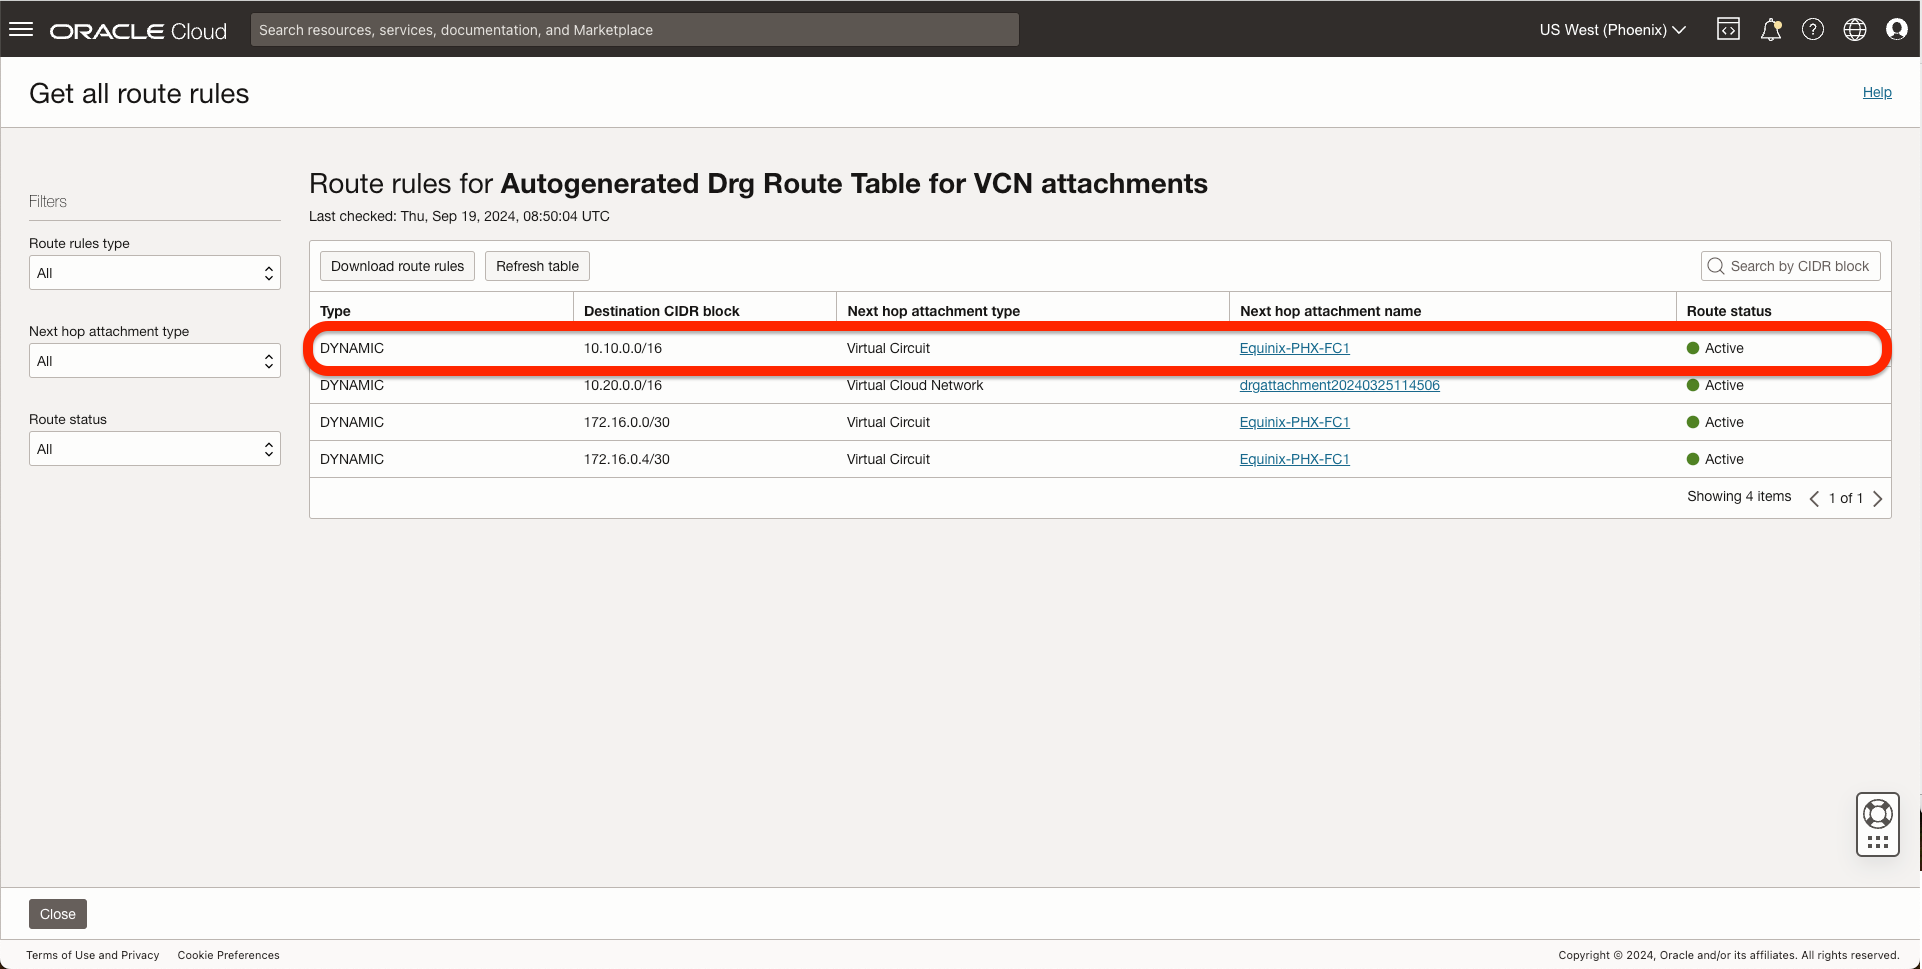Image resolution: width=1922 pixels, height=969 pixels.
Task: Click the help question mark icon
Action: (1813, 30)
